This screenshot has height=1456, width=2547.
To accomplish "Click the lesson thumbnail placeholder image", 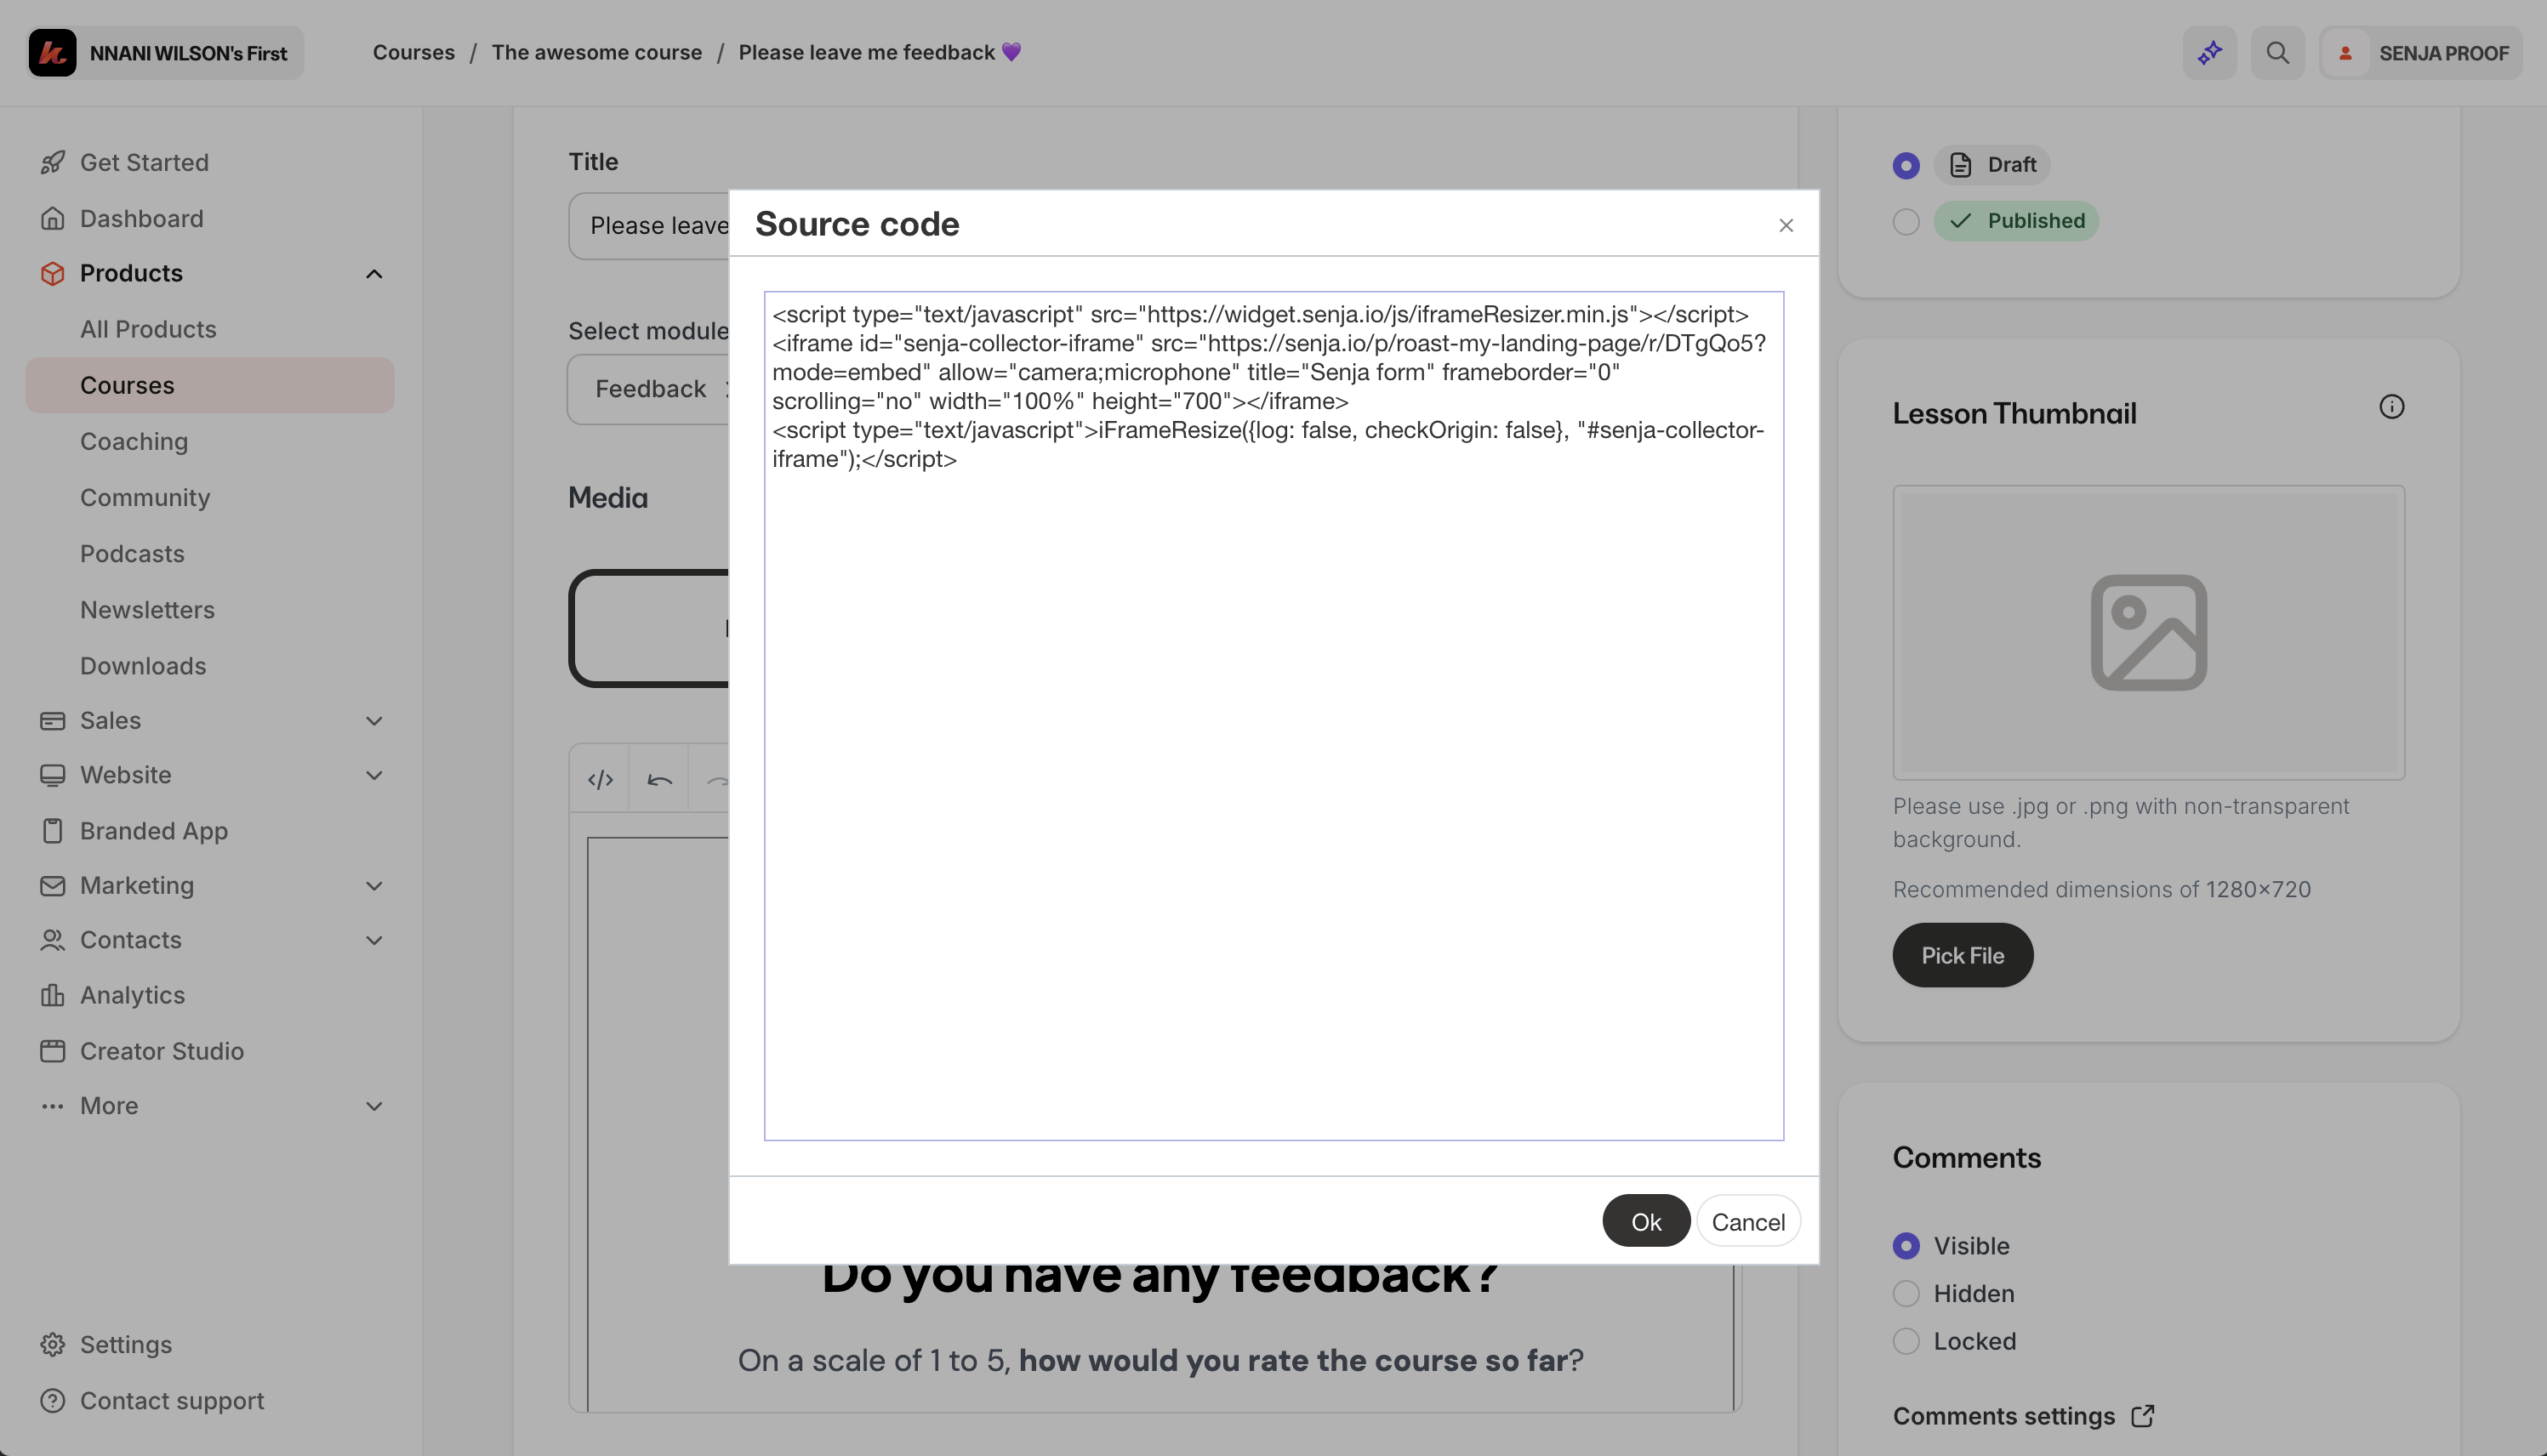I will [2148, 632].
